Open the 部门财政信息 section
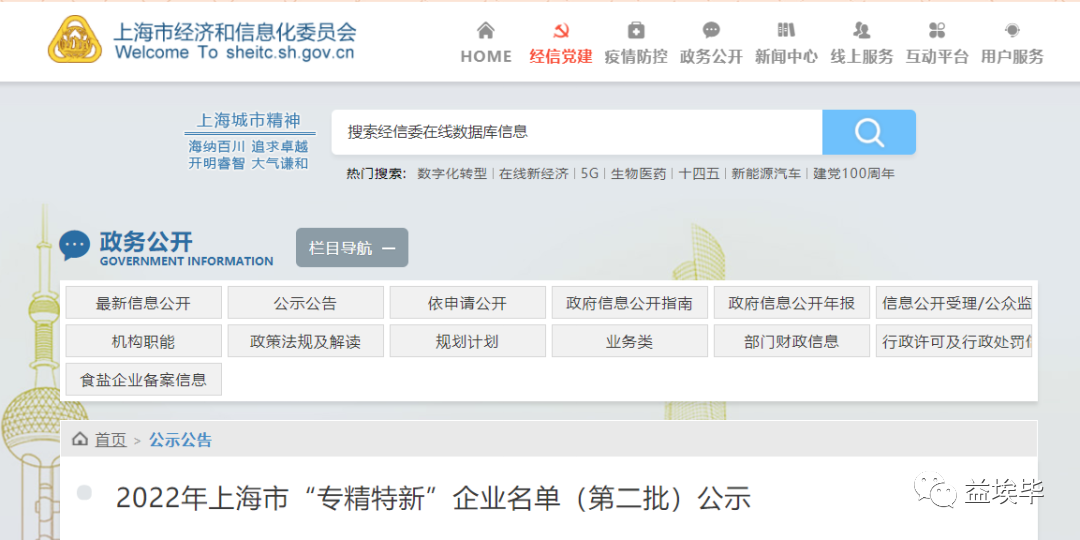The image size is (1080, 540). click(x=792, y=341)
